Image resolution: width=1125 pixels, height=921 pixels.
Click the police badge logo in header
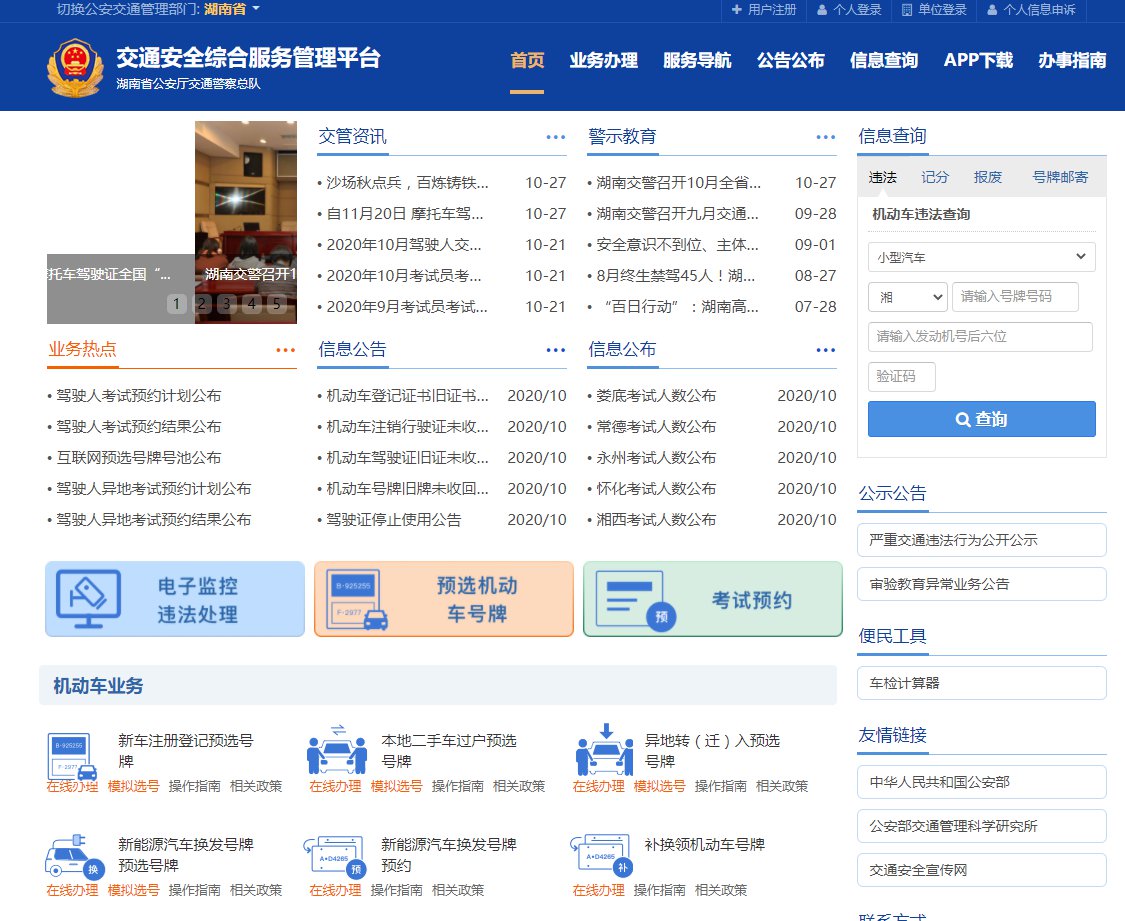pyautogui.click(x=75, y=68)
